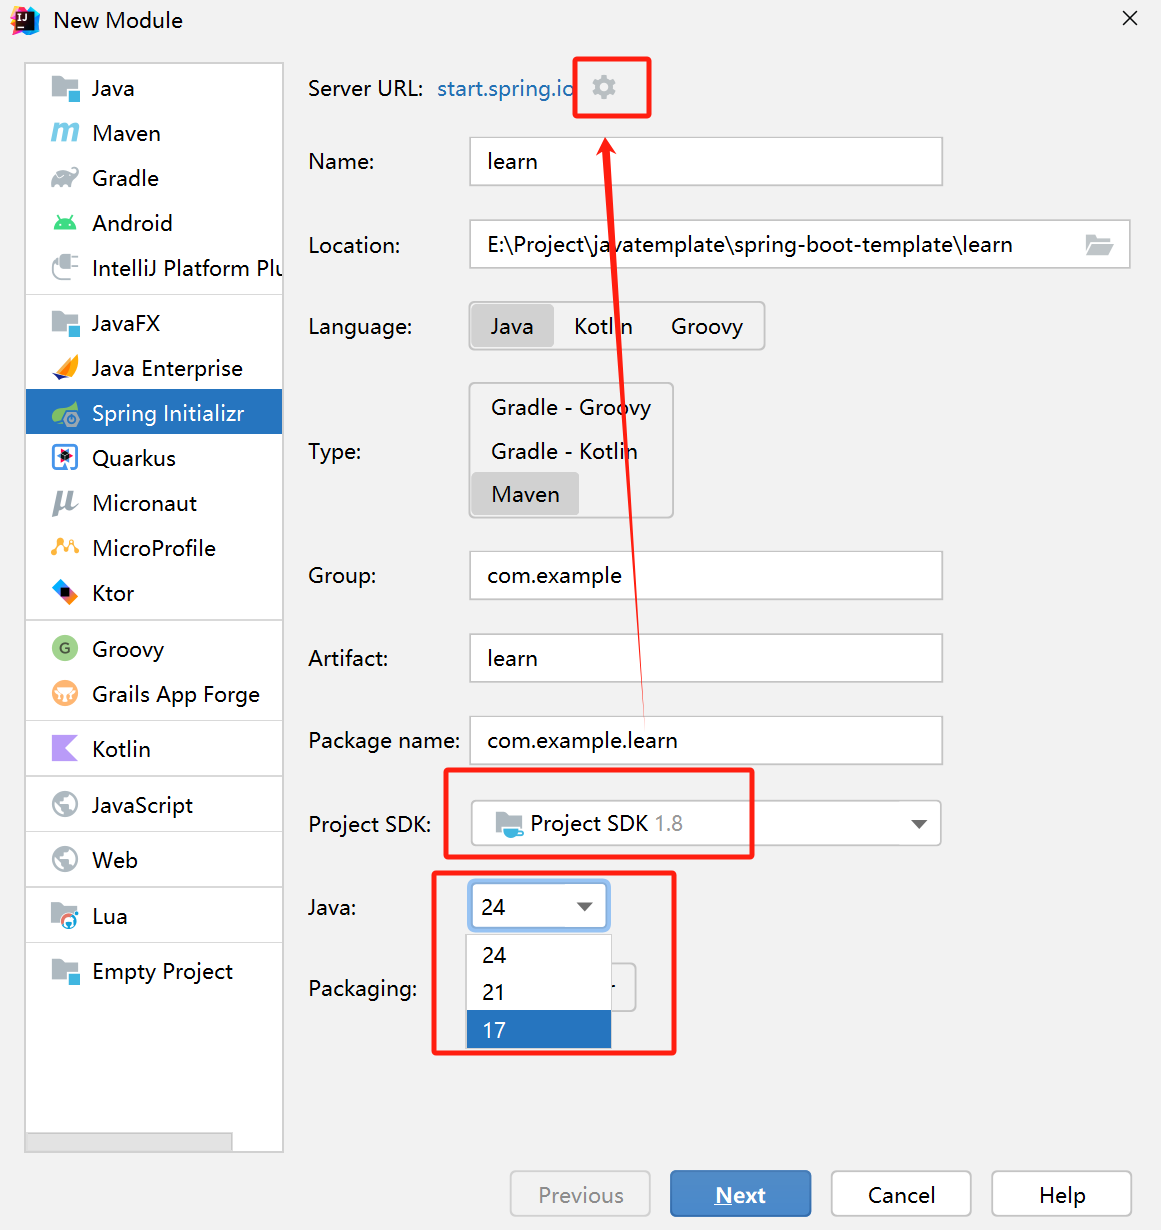
Task: Browse for location with folder icon
Action: (1099, 245)
